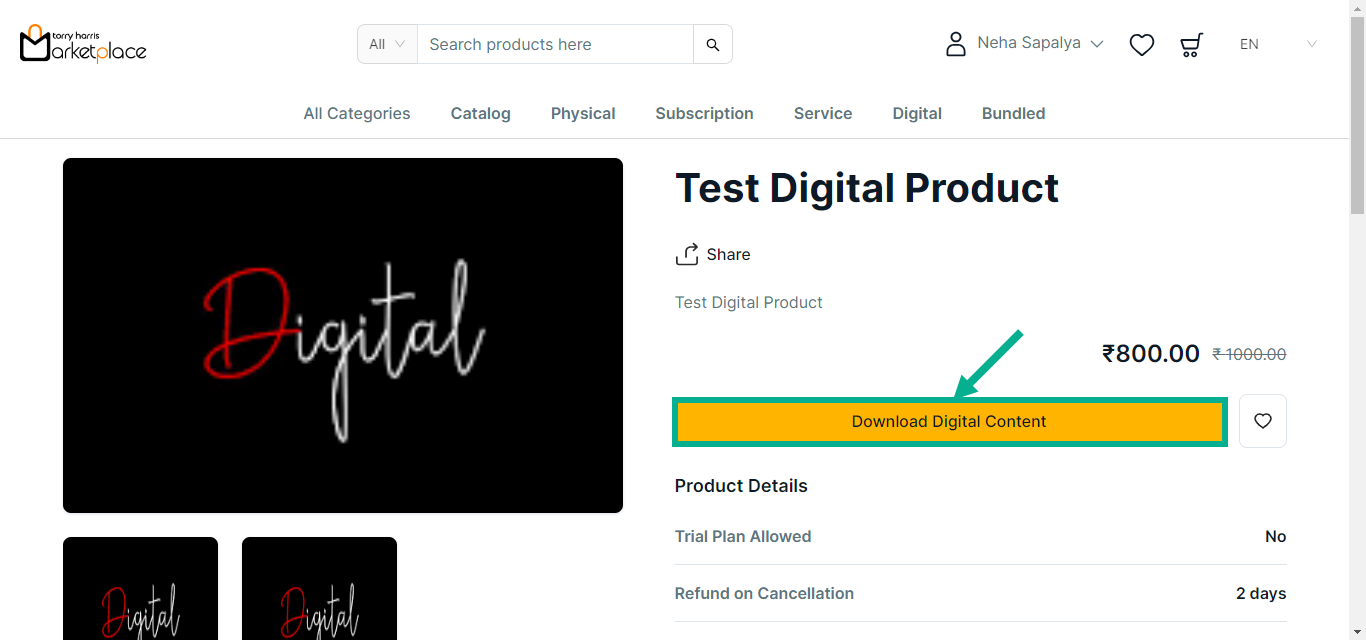Image resolution: width=1366 pixels, height=640 pixels.
Task: Navigate to Subscription category
Action: (x=704, y=114)
